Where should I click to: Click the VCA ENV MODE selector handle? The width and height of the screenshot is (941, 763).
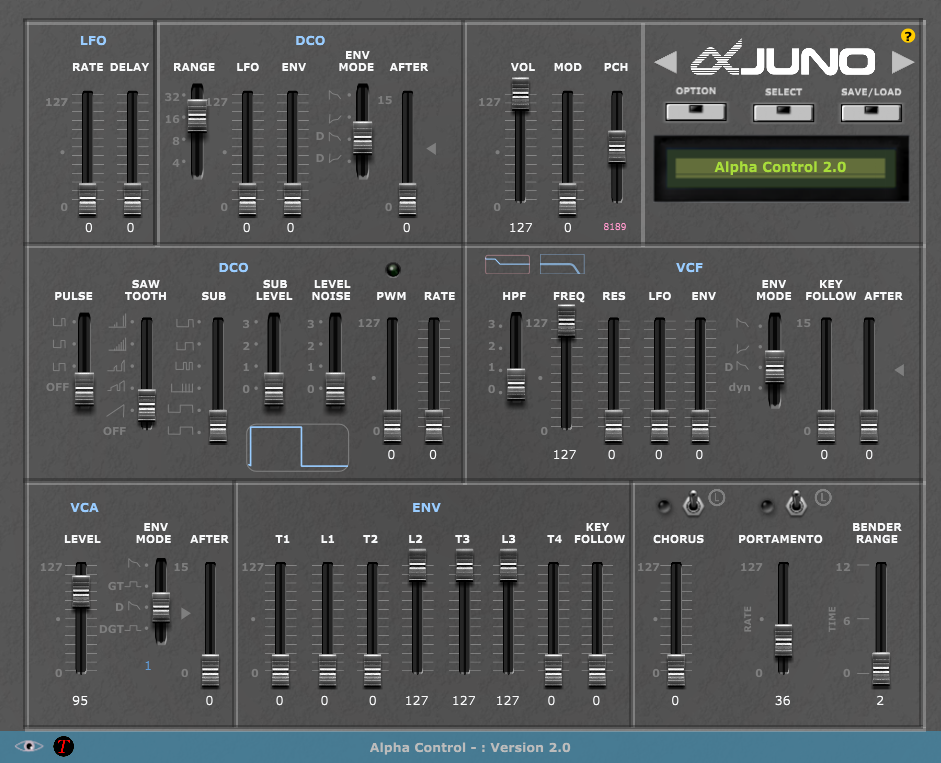point(161,609)
